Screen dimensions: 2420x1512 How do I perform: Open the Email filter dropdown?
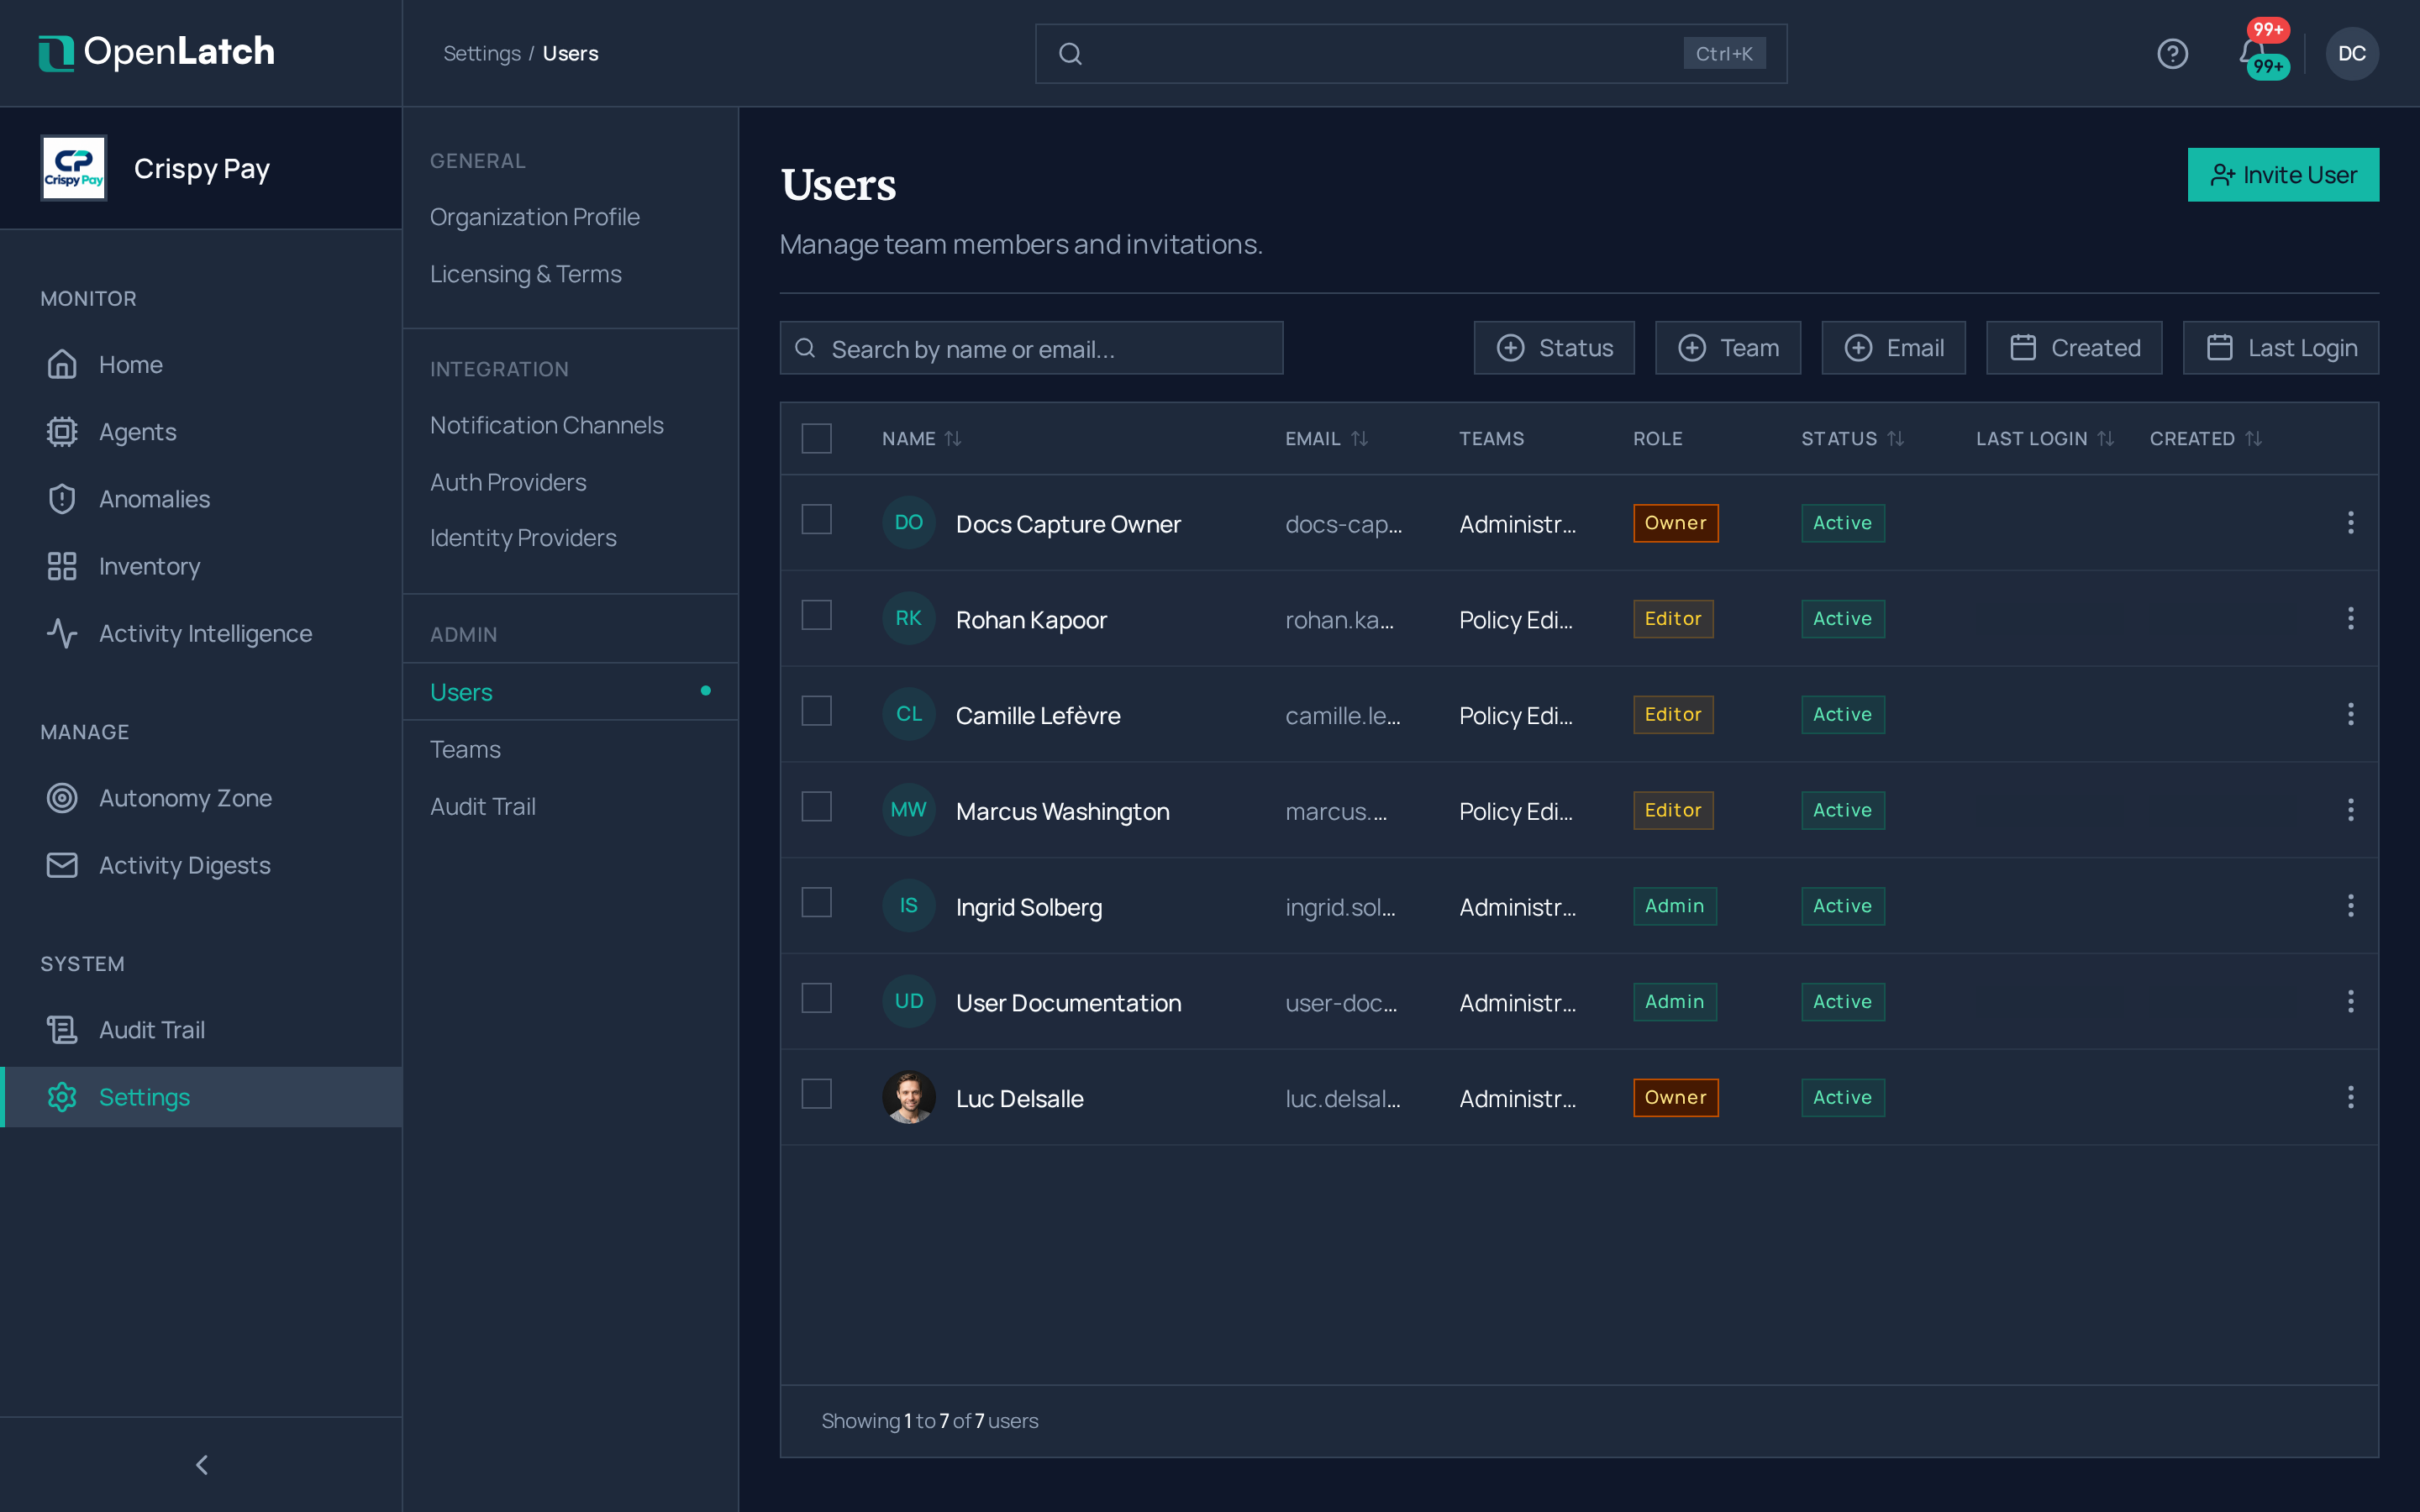(x=1894, y=348)
